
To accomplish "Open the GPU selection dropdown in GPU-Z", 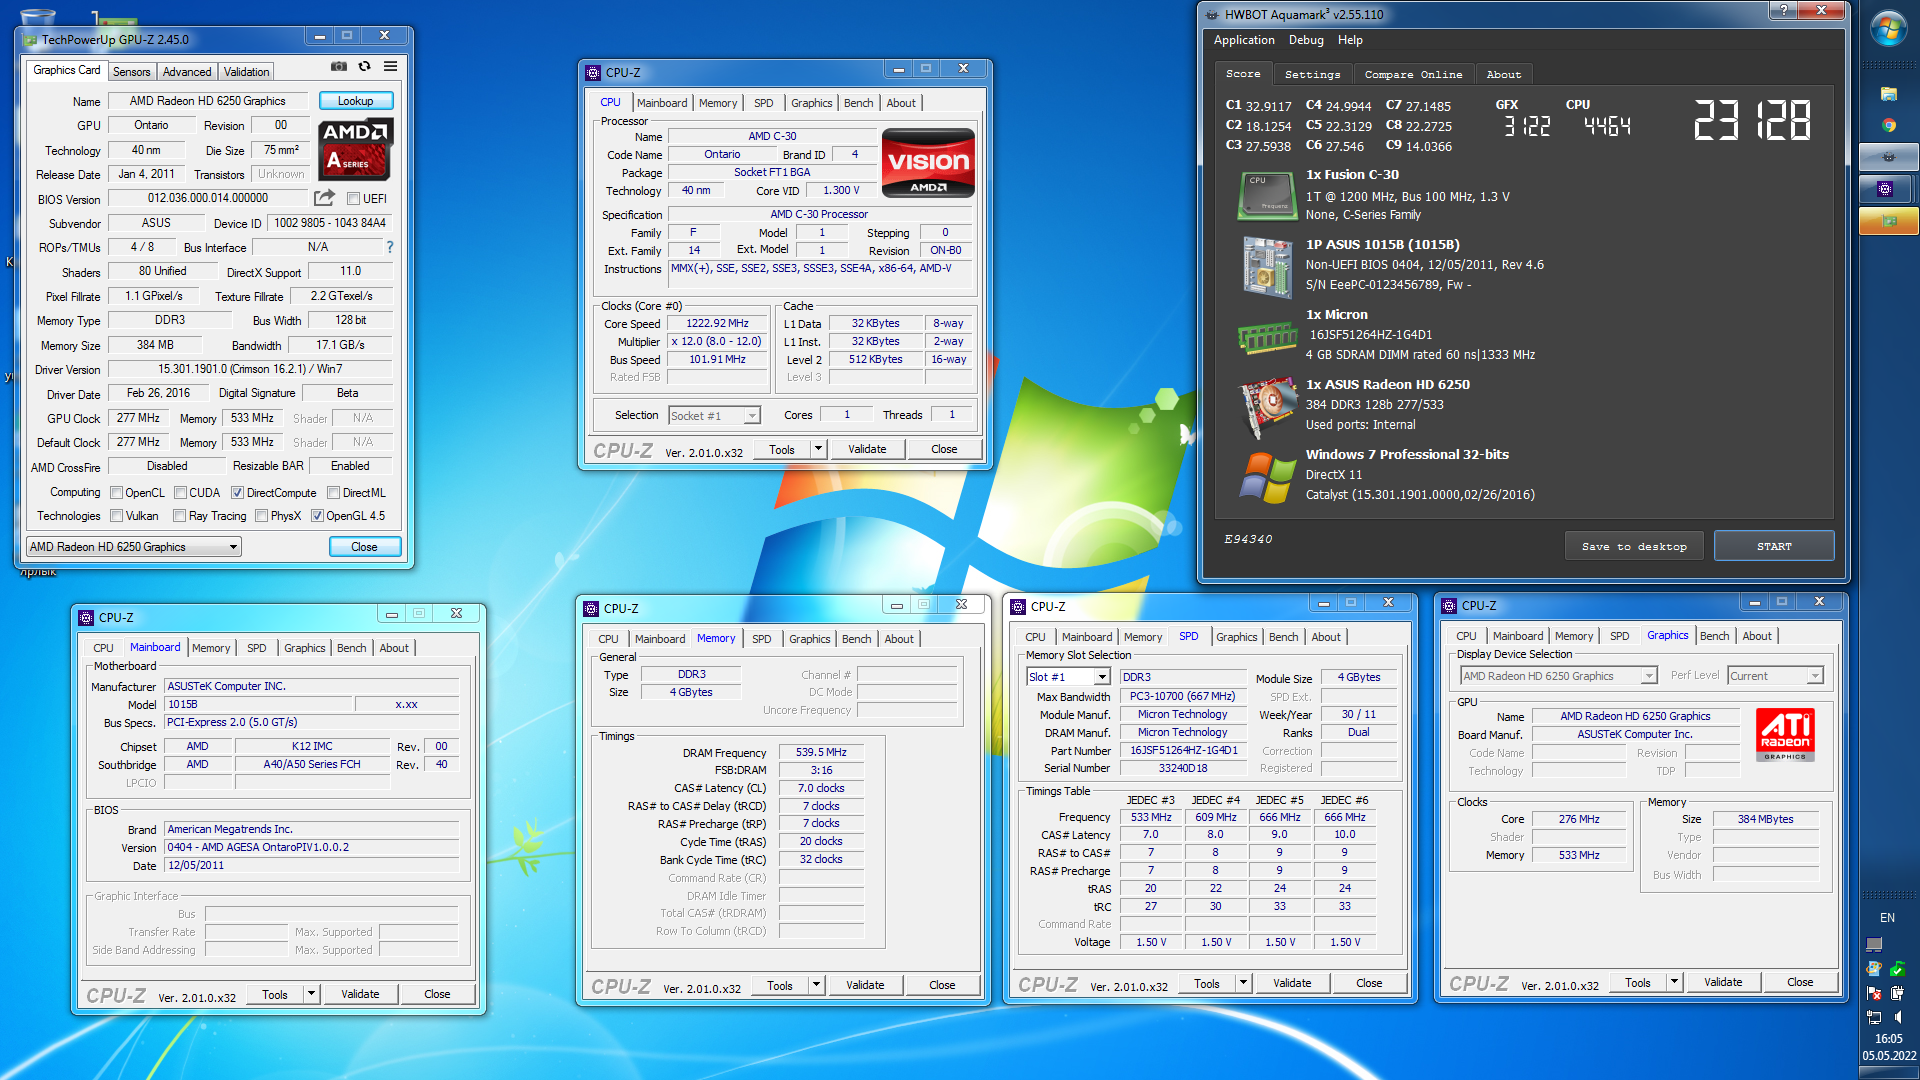I will pos(134,547).
